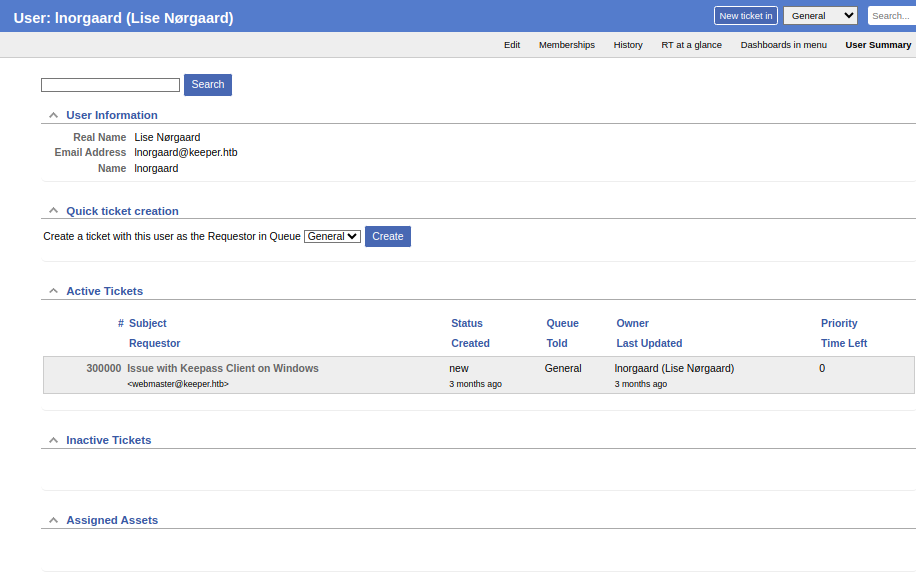Open Dashboards in menu page
This screenshot has height=572, width=916.
pos(783,45)
